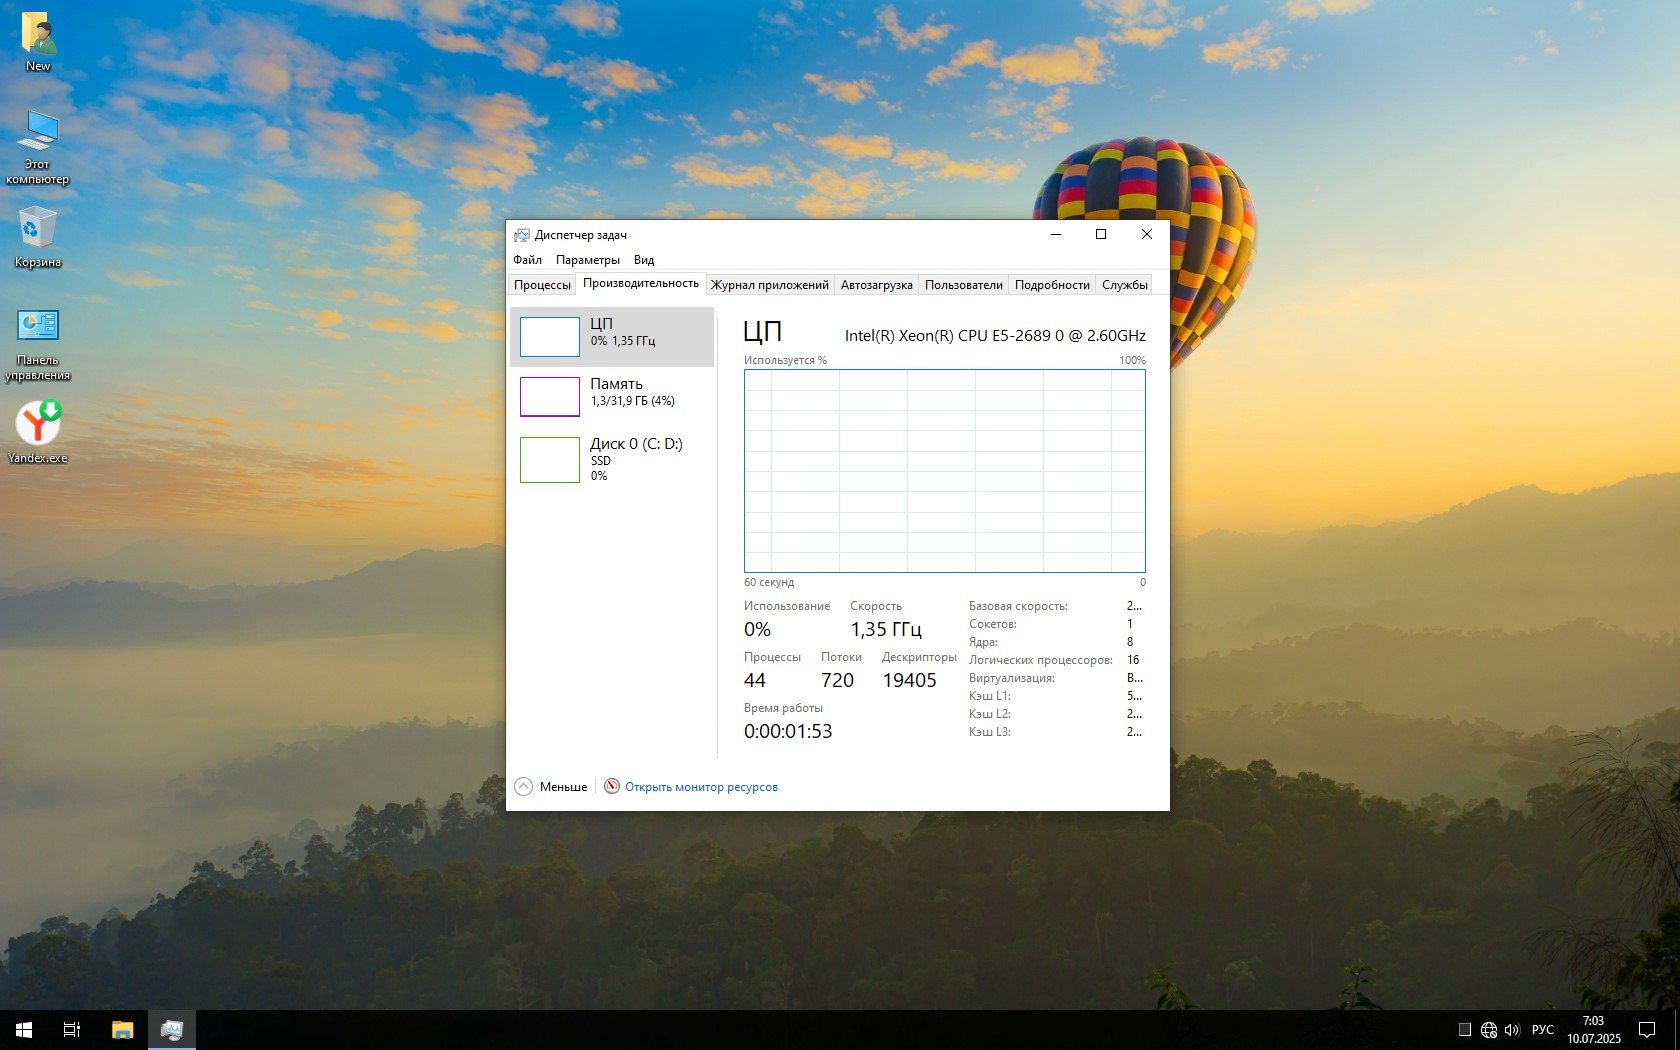The height and width of the screenshot is (1050, 1680).
Task: Switch to the Процессы tab
Action: 542,285
